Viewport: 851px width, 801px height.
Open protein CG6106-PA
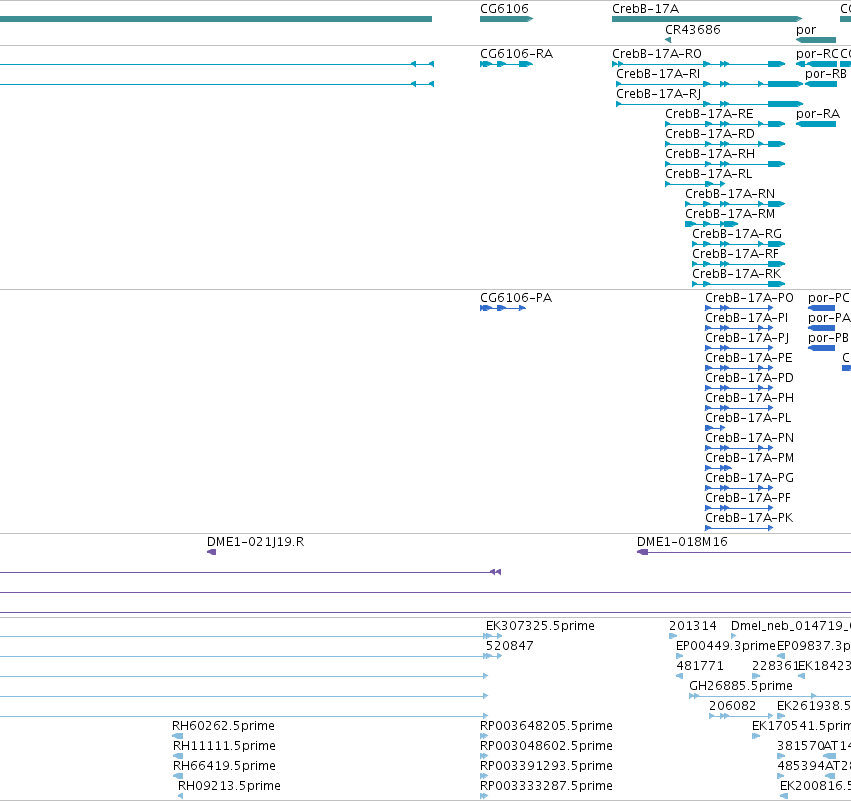516,298
